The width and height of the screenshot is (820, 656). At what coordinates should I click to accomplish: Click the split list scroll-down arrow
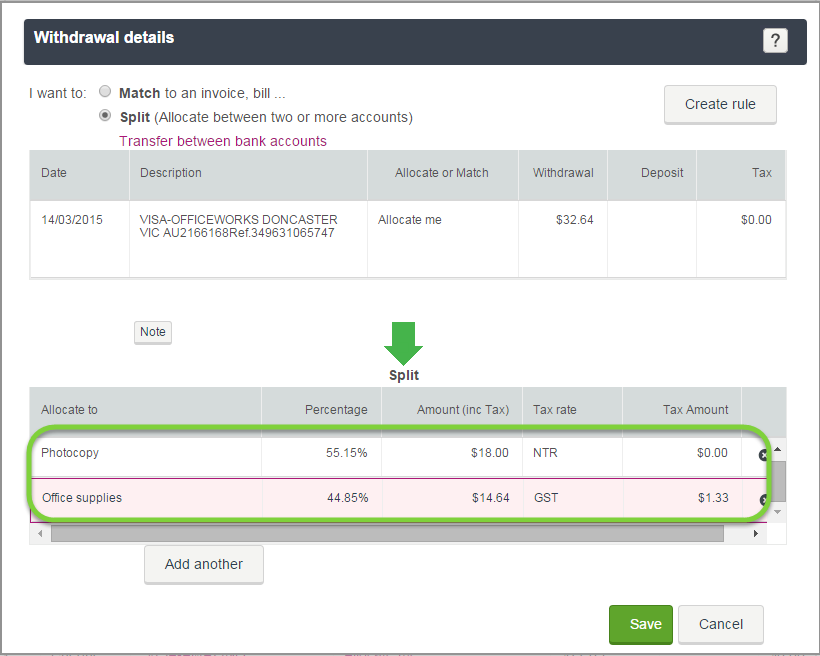[778, 512]
